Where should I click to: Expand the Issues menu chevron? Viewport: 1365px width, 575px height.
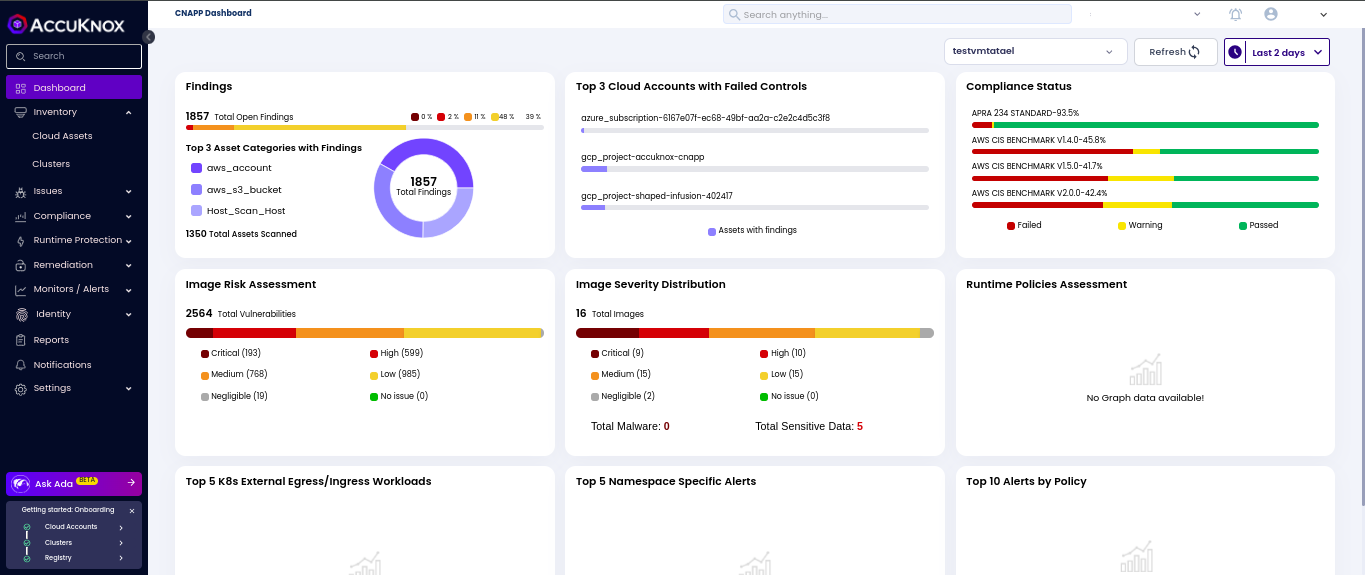(128, 192)
